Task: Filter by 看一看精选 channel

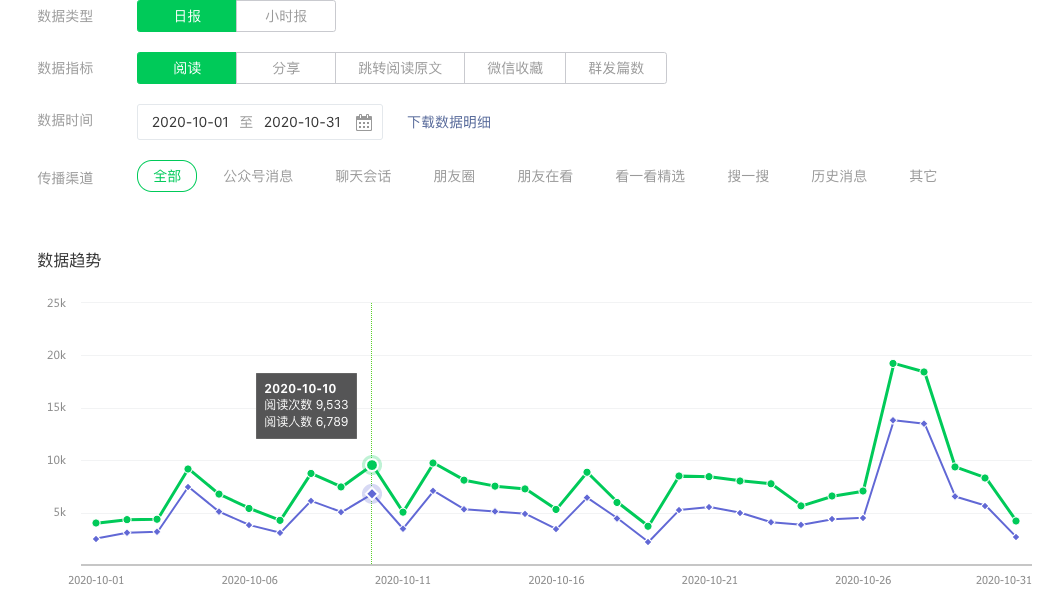Action: (x=650, y=177)
